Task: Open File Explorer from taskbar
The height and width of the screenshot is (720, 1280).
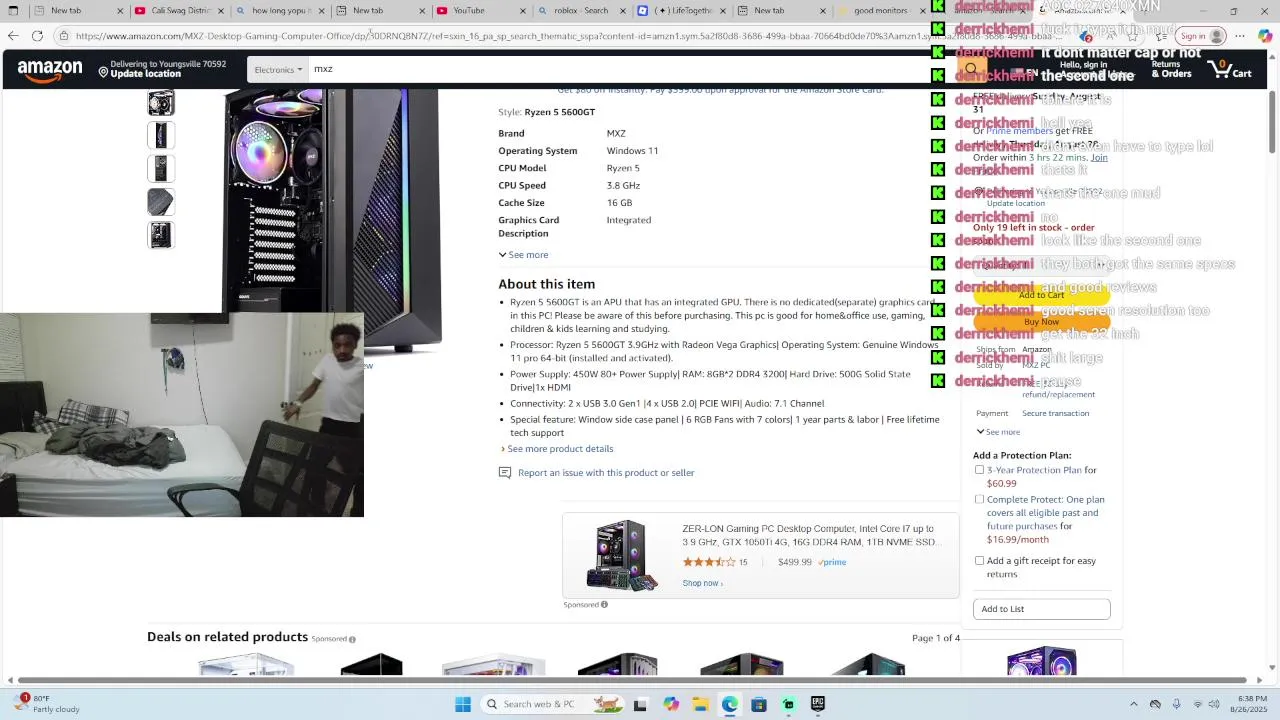Action: pos(700,704)
